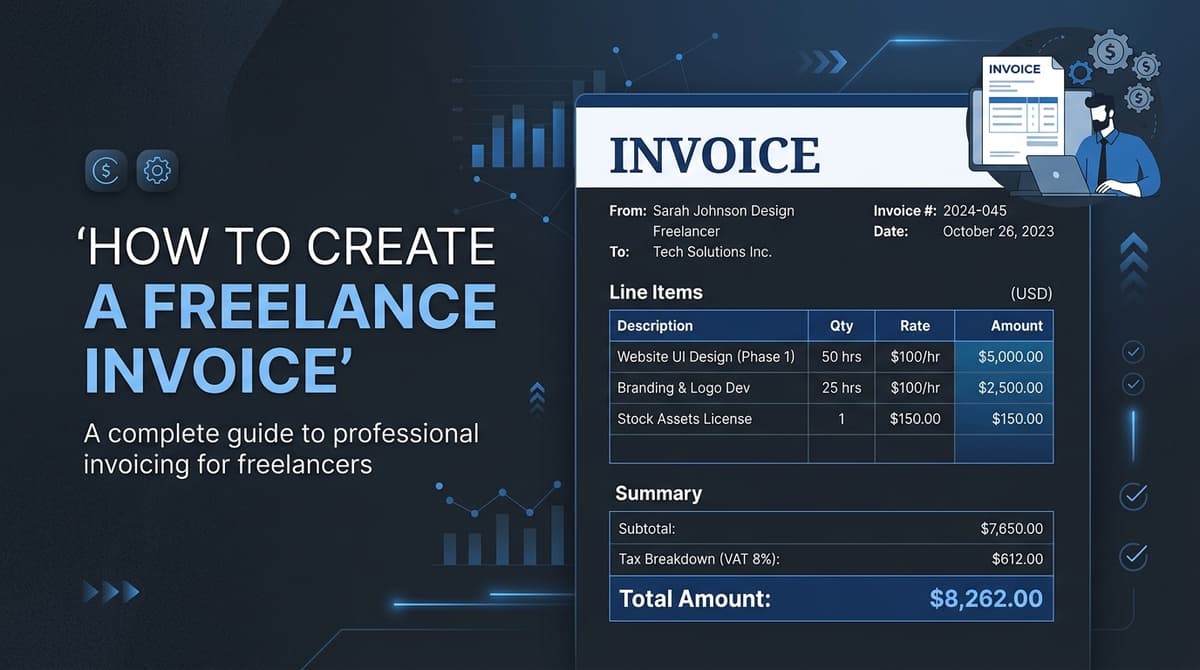Click the $150.00 value in the Rate column
Image resolution: width=1200 pixels, height=670 pixels.
click(x=915, y=419)
